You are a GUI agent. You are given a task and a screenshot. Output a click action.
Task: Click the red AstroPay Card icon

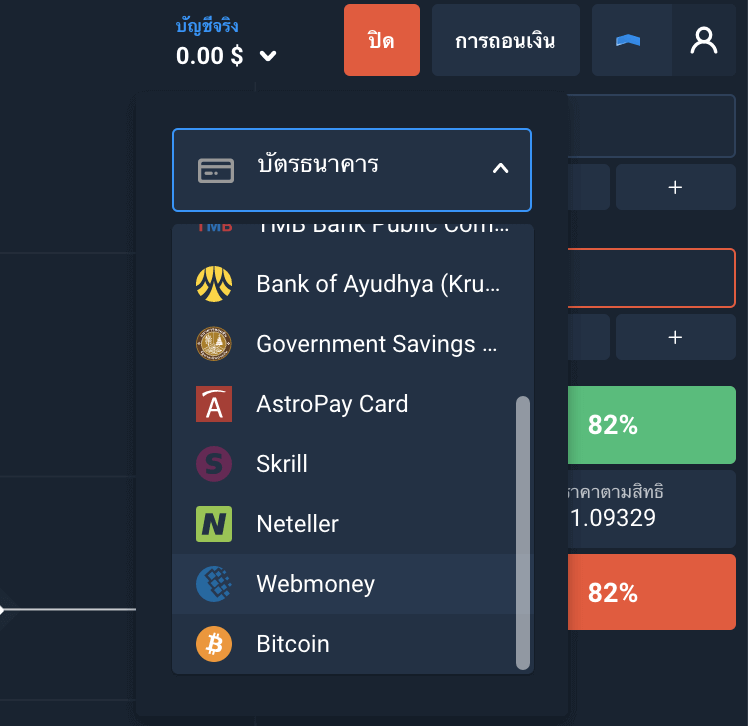[214, 404]
